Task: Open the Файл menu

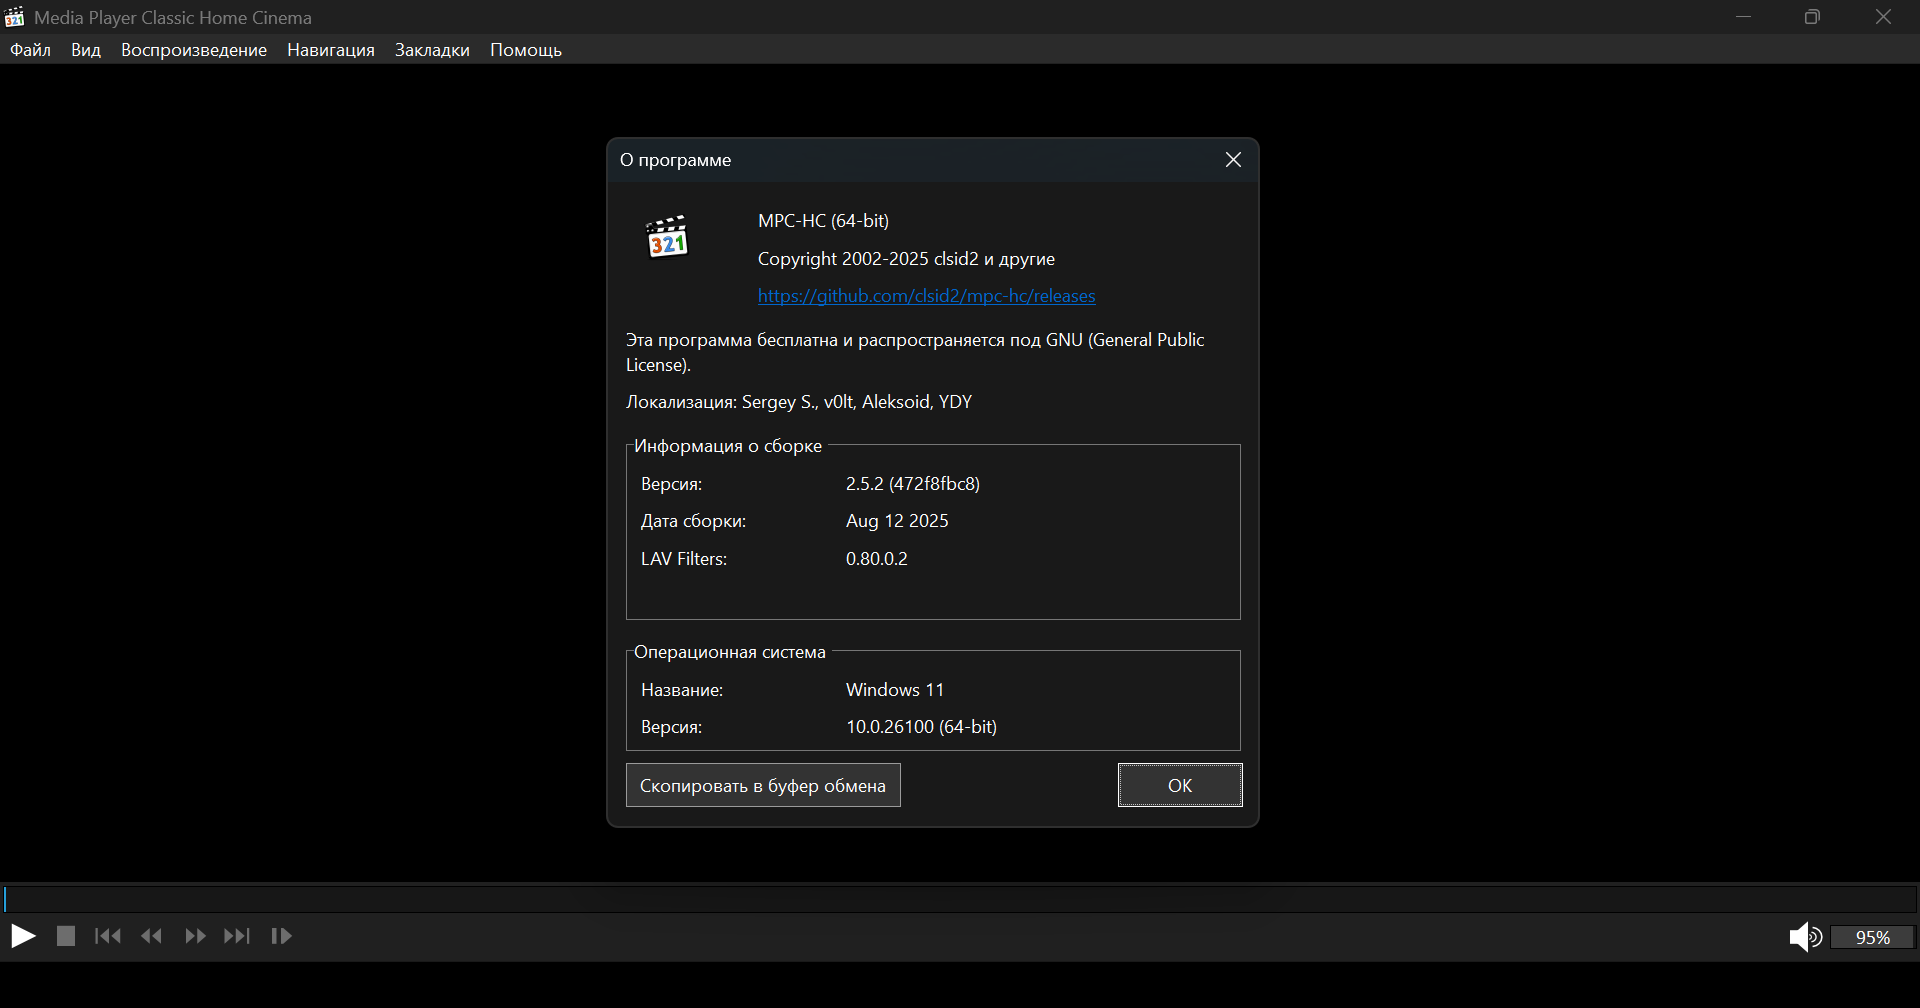Action: coord(31,50)
